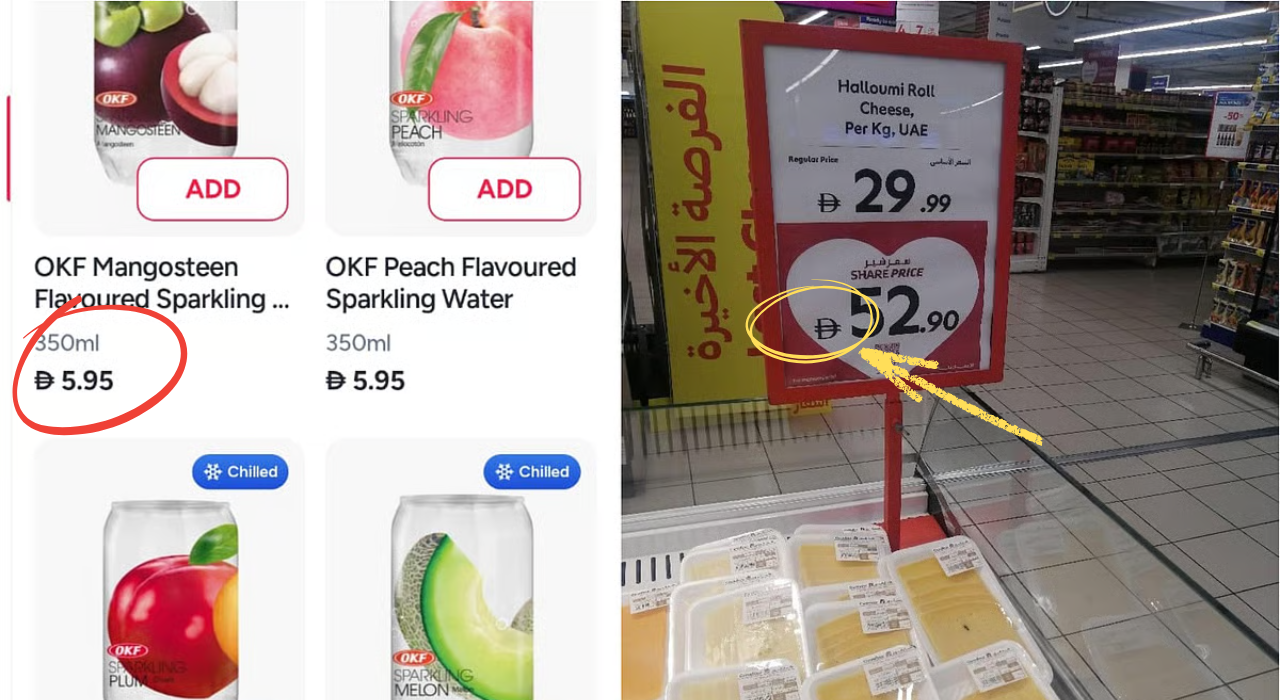
Task: Select the 5.95 price under Peach
Action: pyautogui.click(x=365, y=381)
